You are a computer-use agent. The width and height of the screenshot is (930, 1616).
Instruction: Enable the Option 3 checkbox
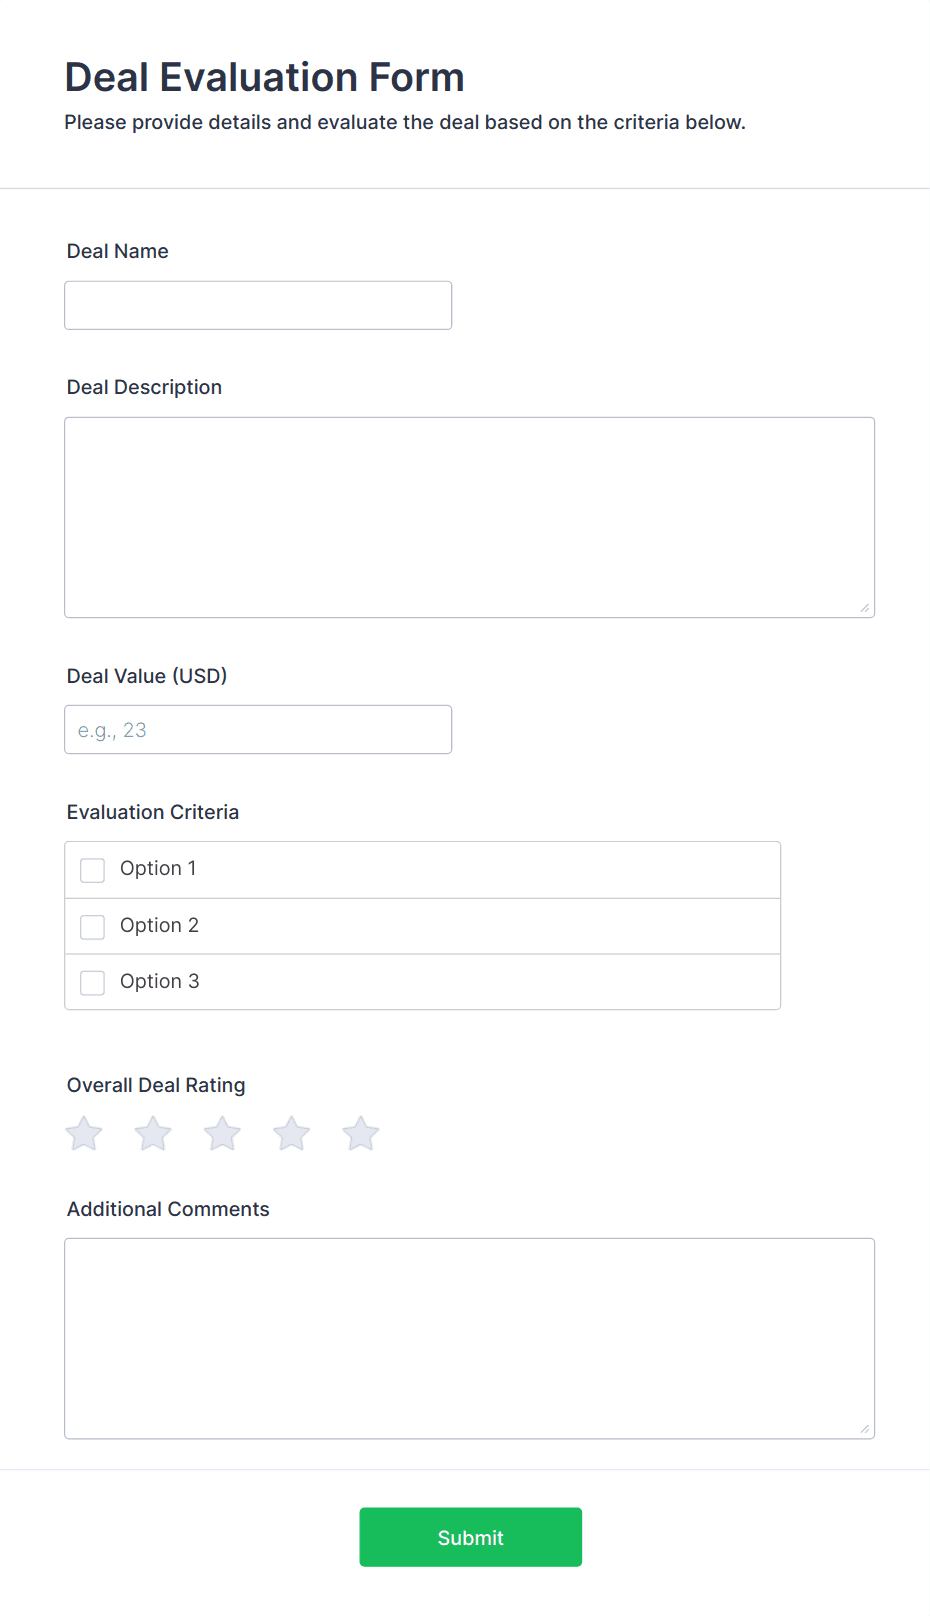coord(93,983)
